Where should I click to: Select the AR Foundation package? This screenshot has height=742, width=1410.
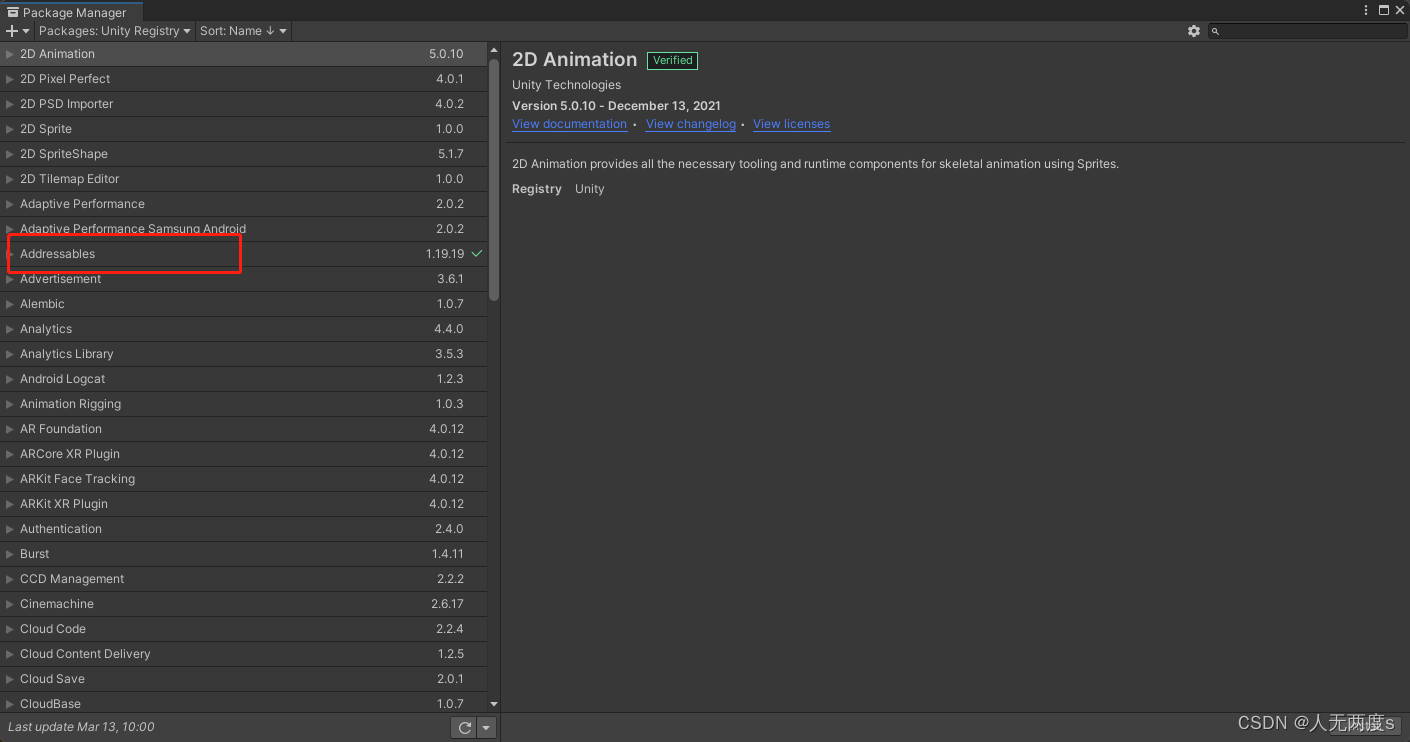click(244, 429)
